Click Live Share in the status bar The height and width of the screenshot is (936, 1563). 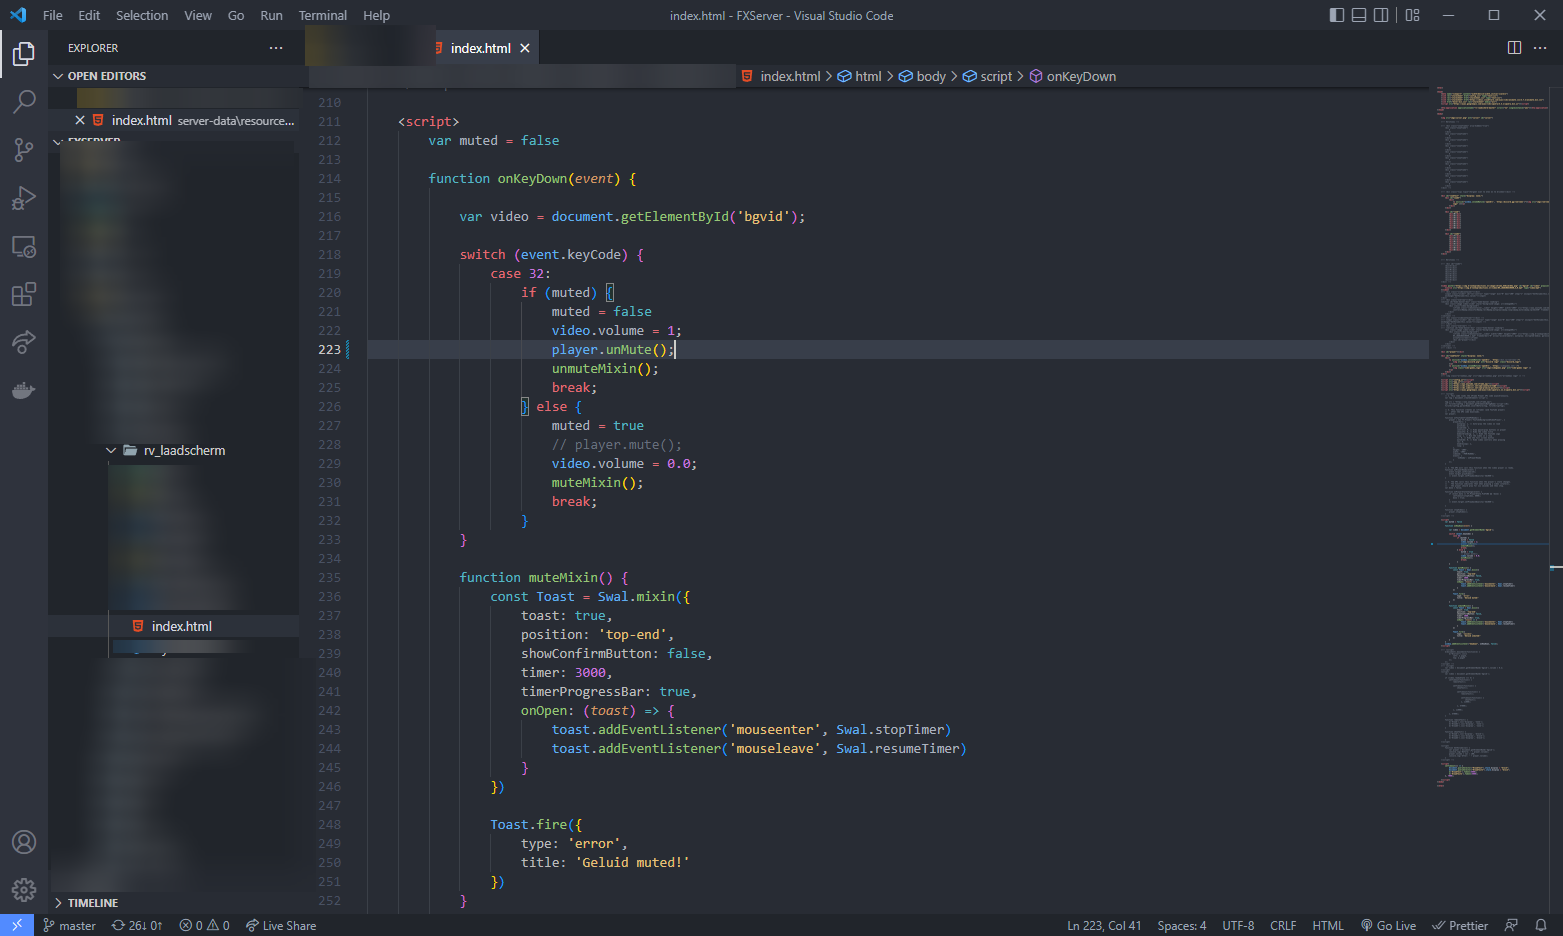pyautogui.click(x=281, y=925)
